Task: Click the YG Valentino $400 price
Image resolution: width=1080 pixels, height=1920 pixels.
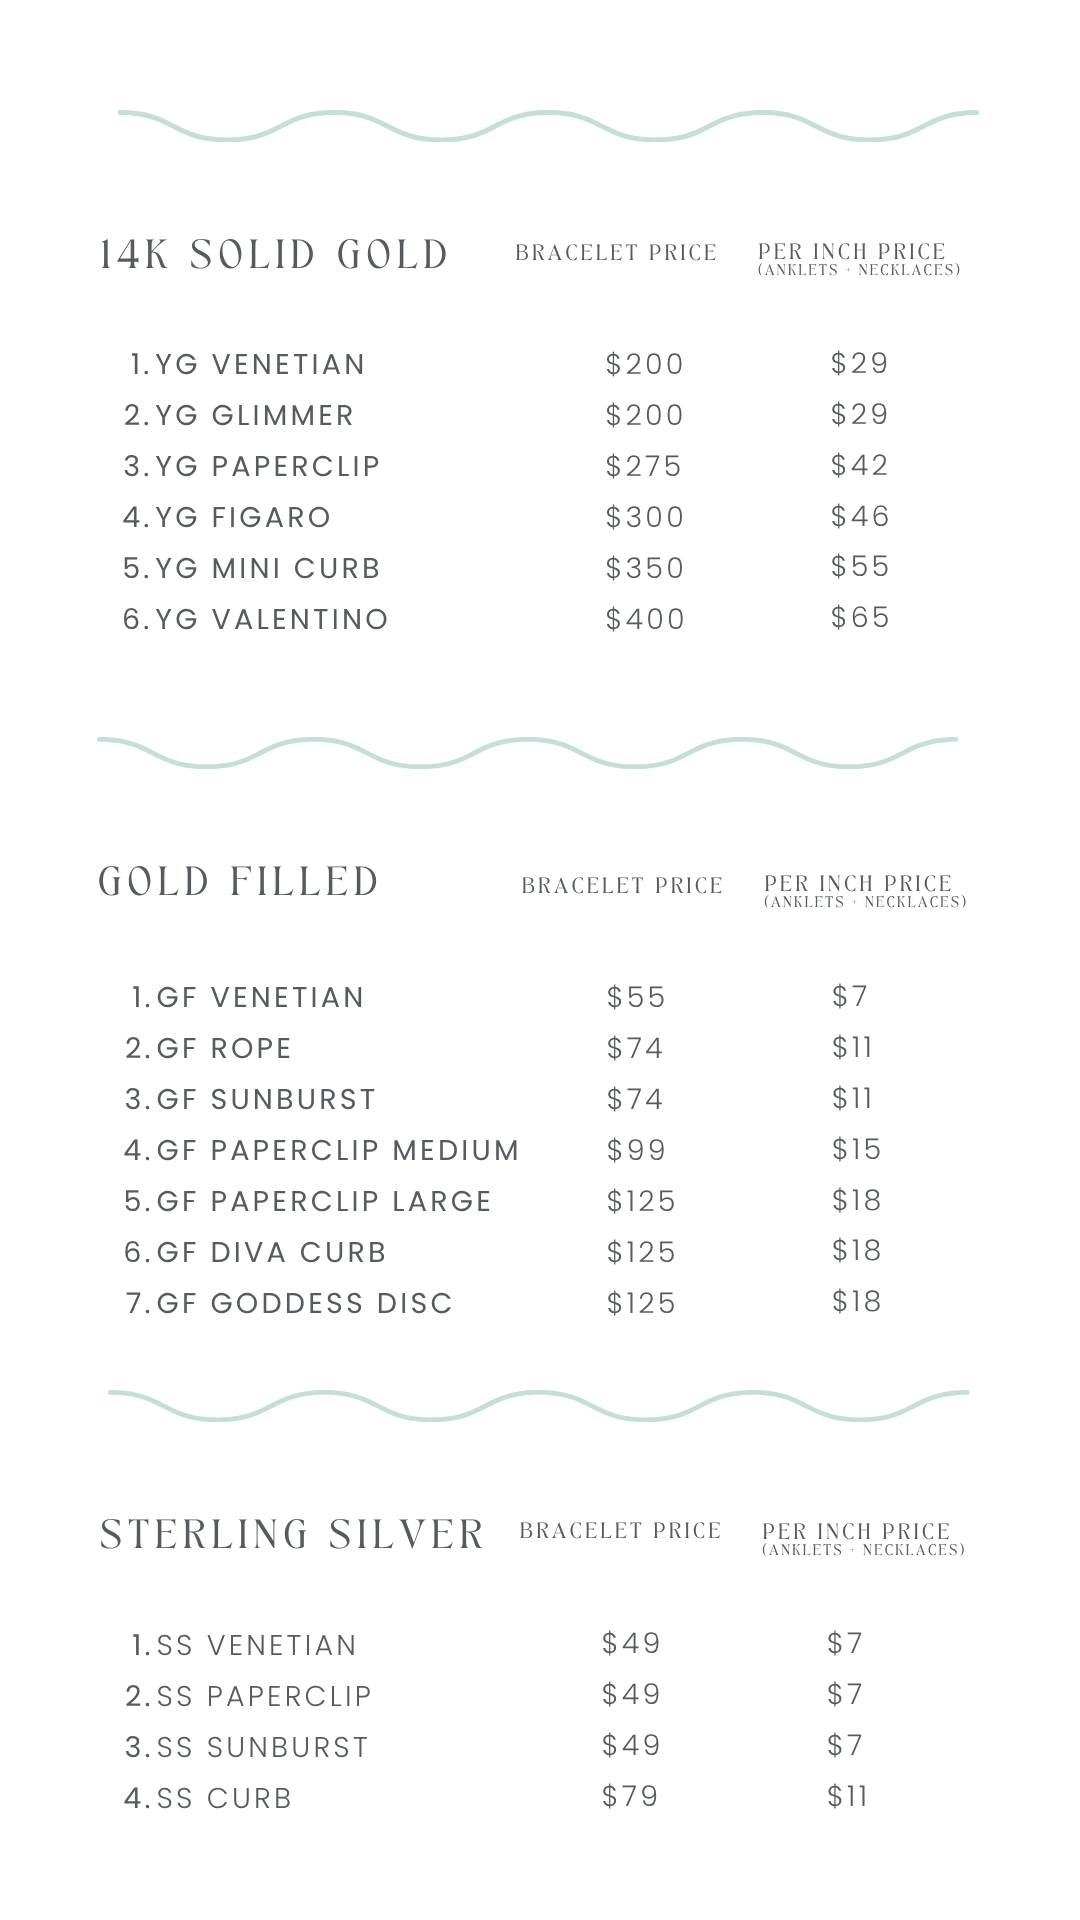Action: coord(645,620)
